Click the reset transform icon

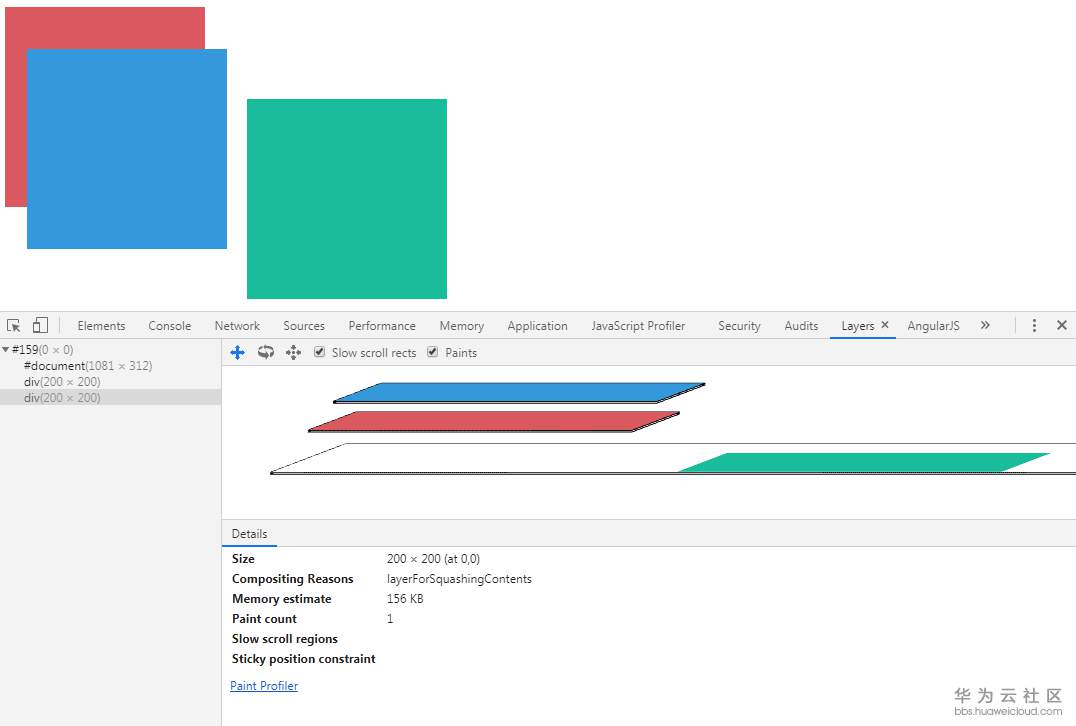click(x=293, y=353)
